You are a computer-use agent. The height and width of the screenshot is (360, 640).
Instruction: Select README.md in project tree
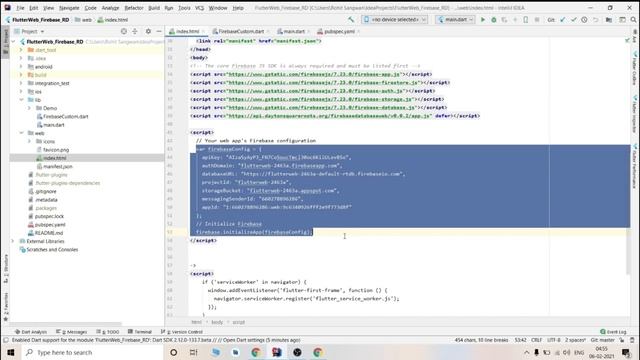(49, 233)
